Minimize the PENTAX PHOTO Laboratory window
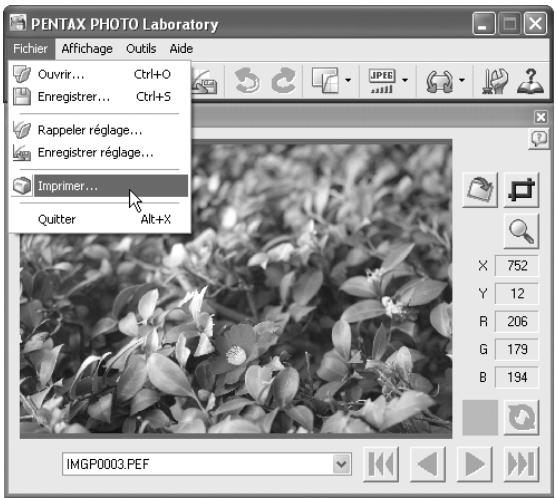 [484, 24]
